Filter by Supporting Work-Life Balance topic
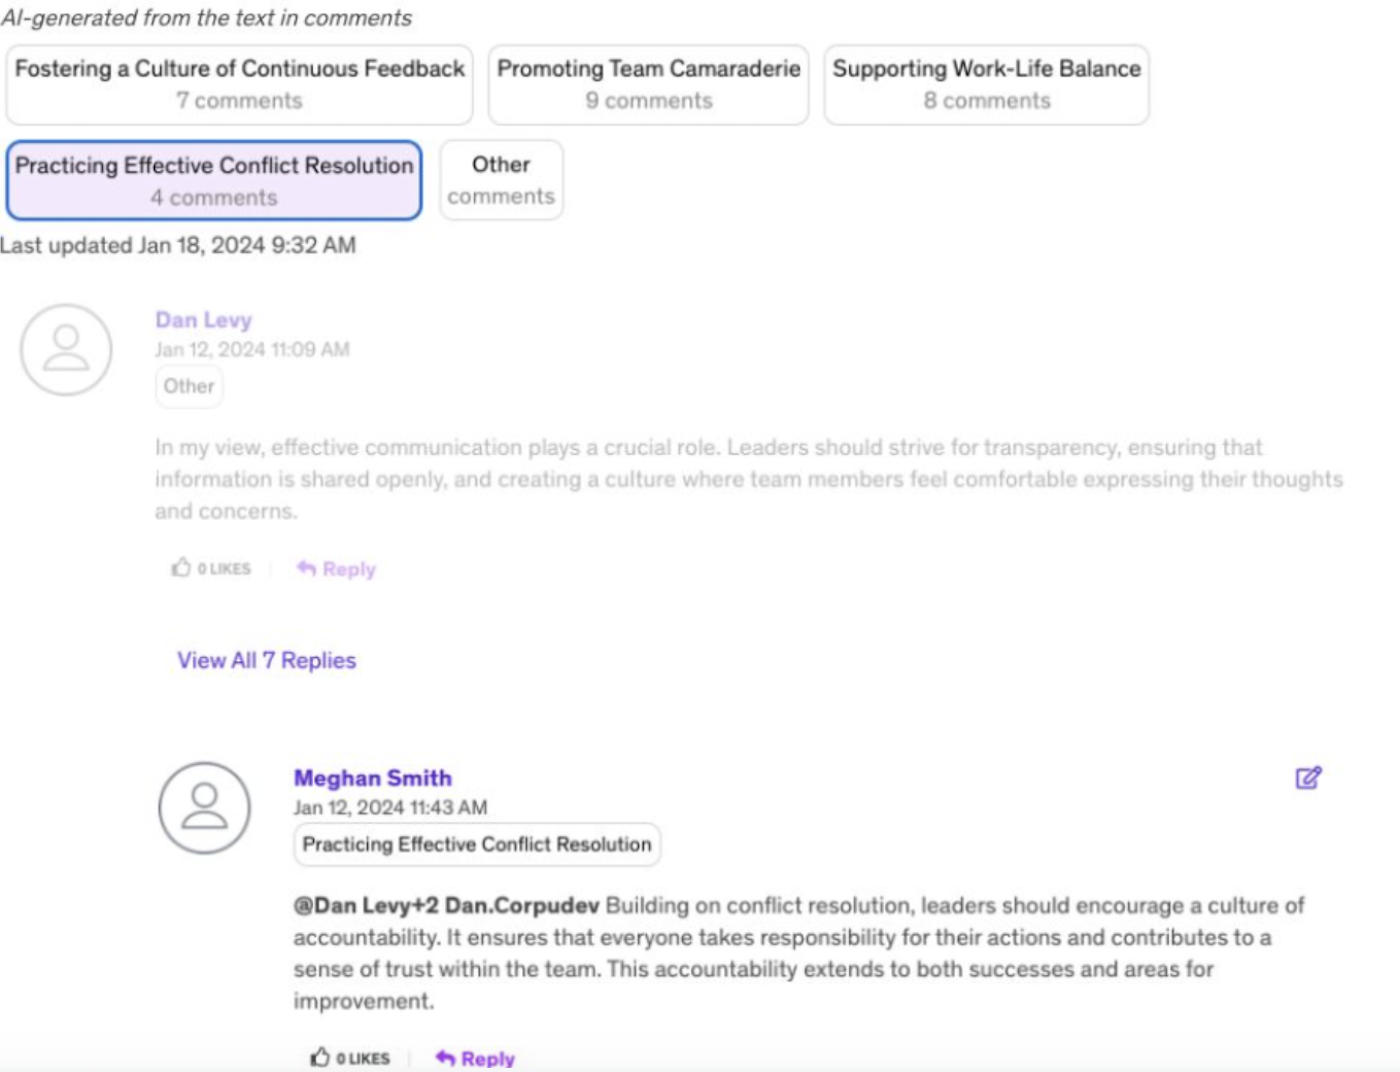The image size is (1400, 1072). coord(986,84)
